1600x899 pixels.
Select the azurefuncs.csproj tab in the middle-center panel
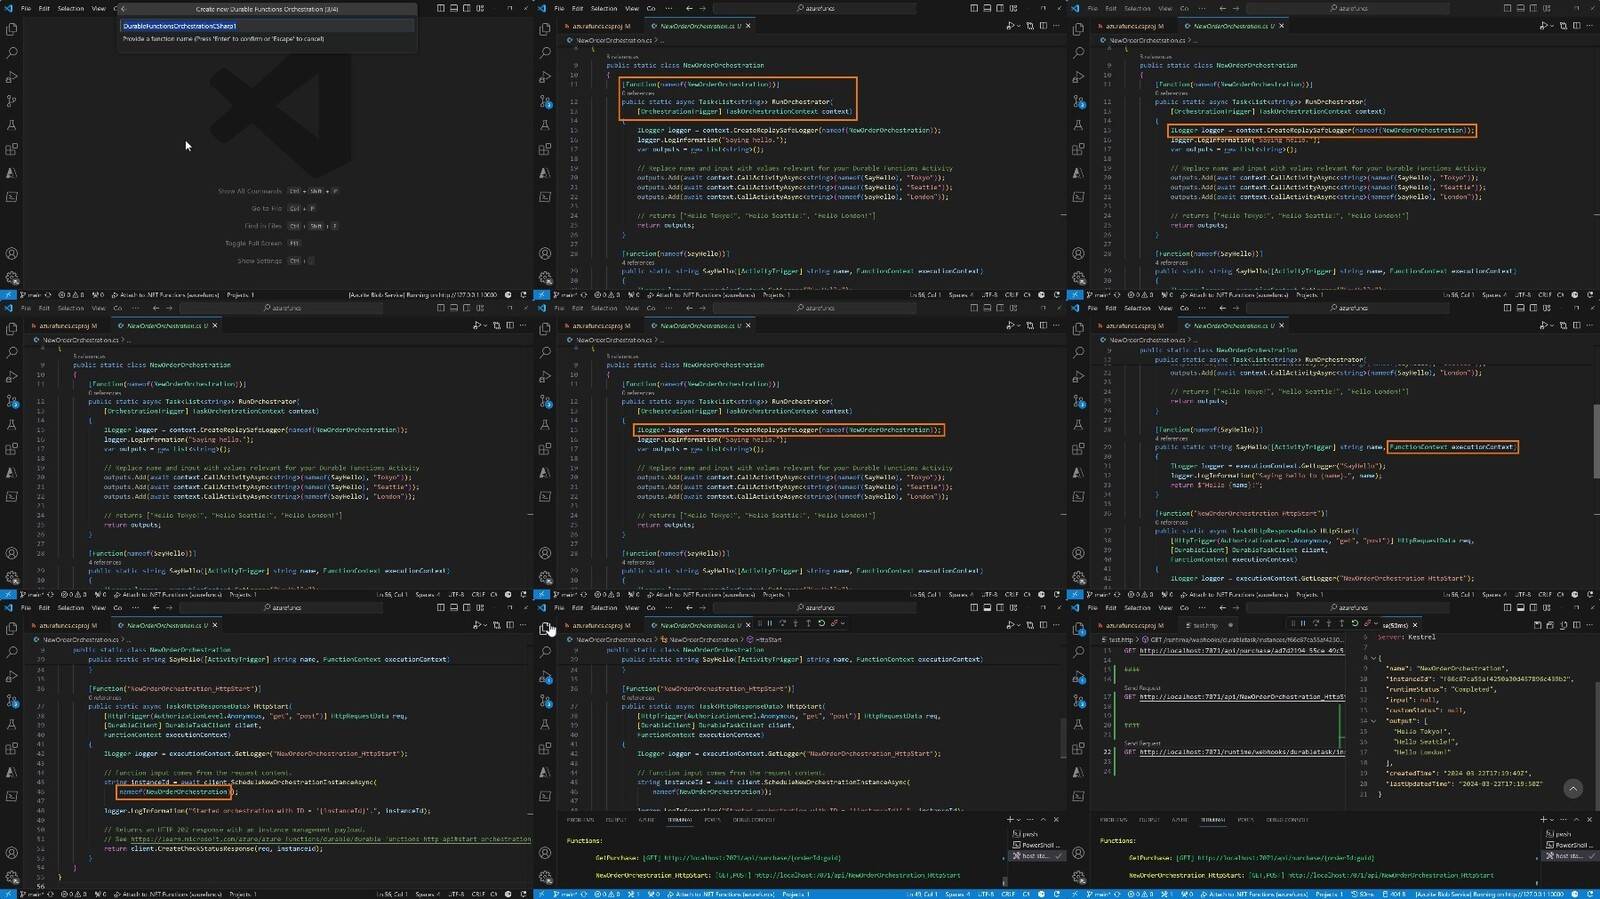pyautogui.click(x=599, y=326)
